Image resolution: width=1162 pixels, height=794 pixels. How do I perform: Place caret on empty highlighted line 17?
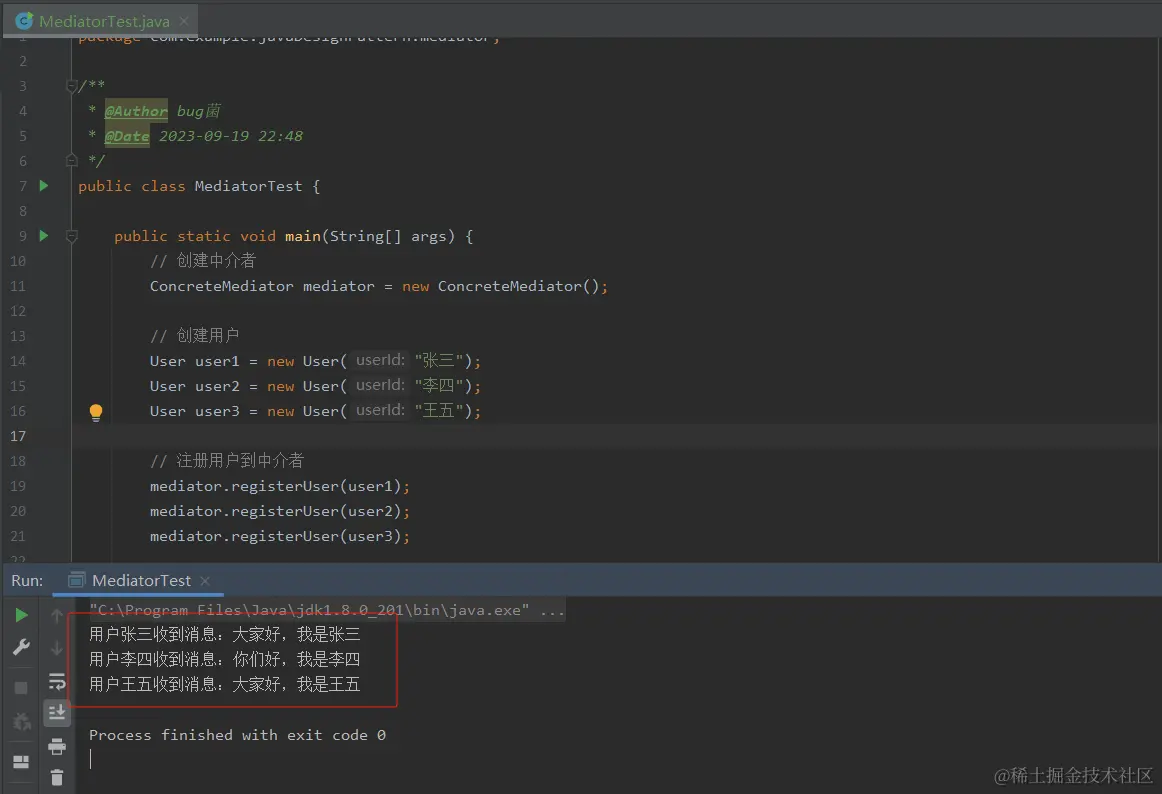point(615,436)
